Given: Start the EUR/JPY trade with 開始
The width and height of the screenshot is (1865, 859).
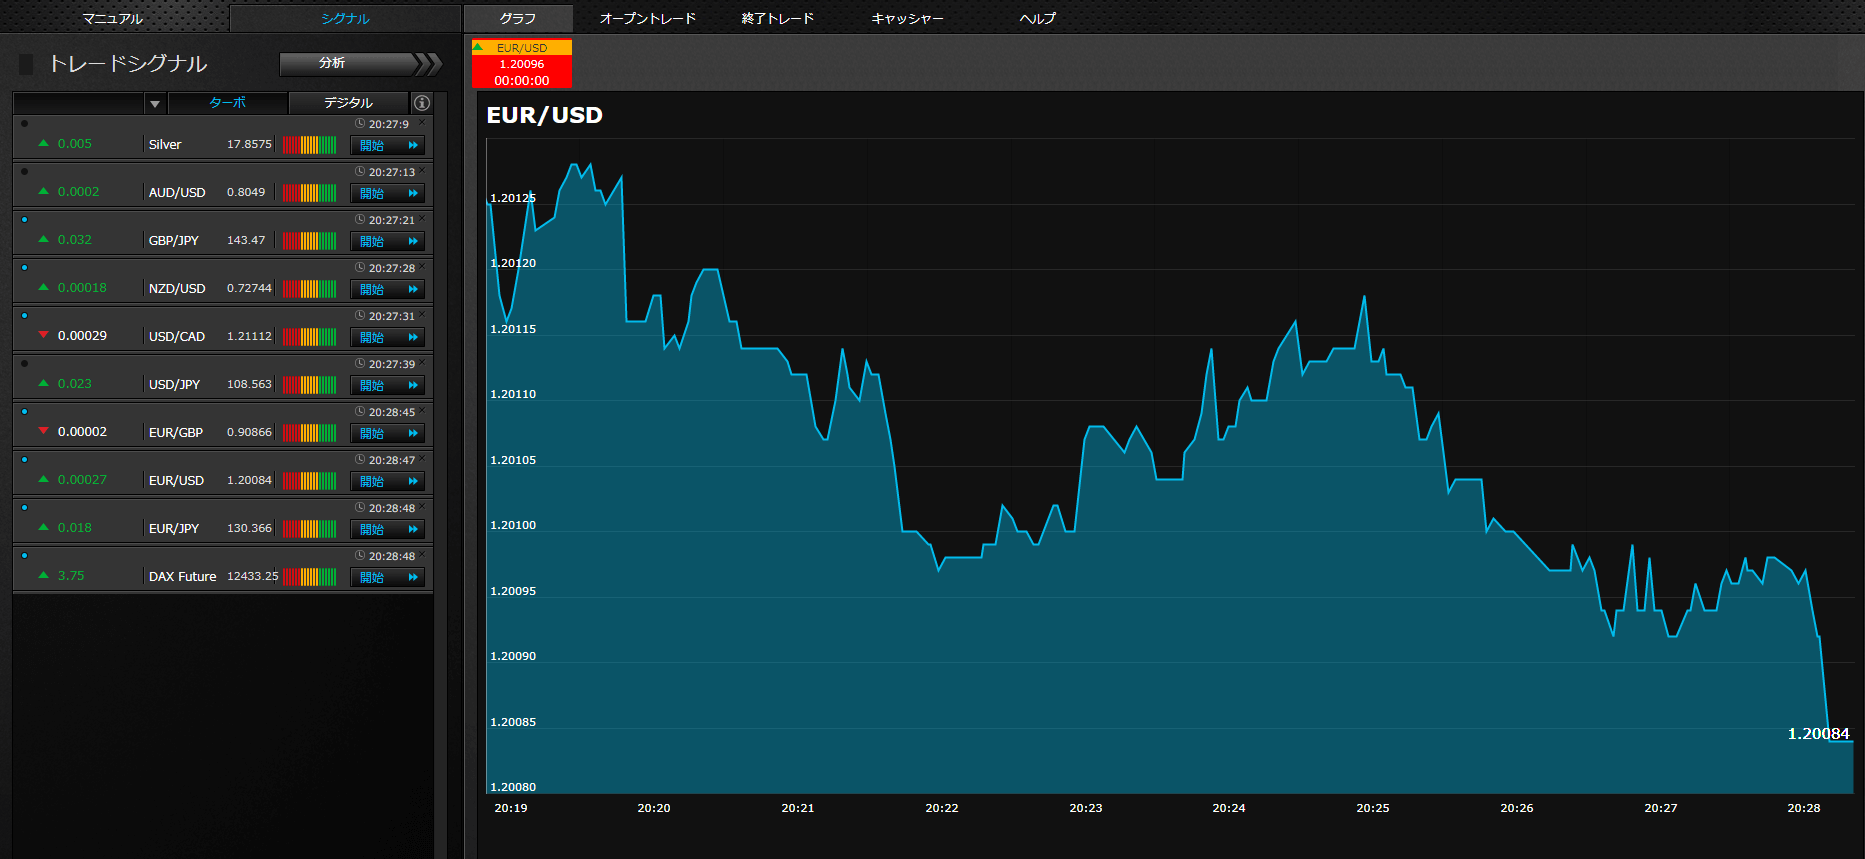Looking at the screenshot, I should point(388,529).
